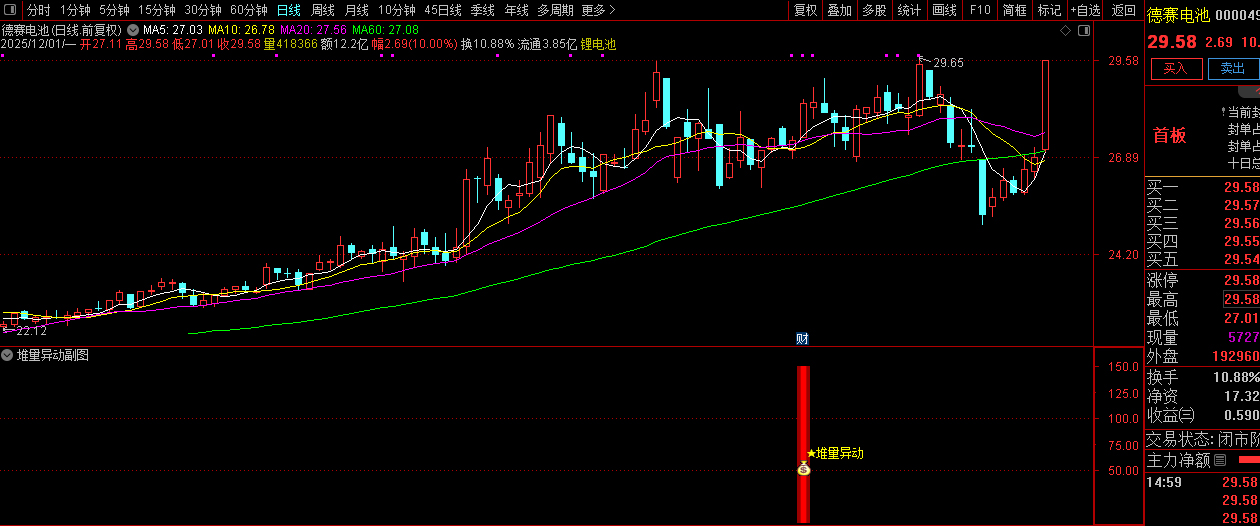This screenshot has height=526, width=1260.
Task: Select the 10分钟 period
Action: 396,10
